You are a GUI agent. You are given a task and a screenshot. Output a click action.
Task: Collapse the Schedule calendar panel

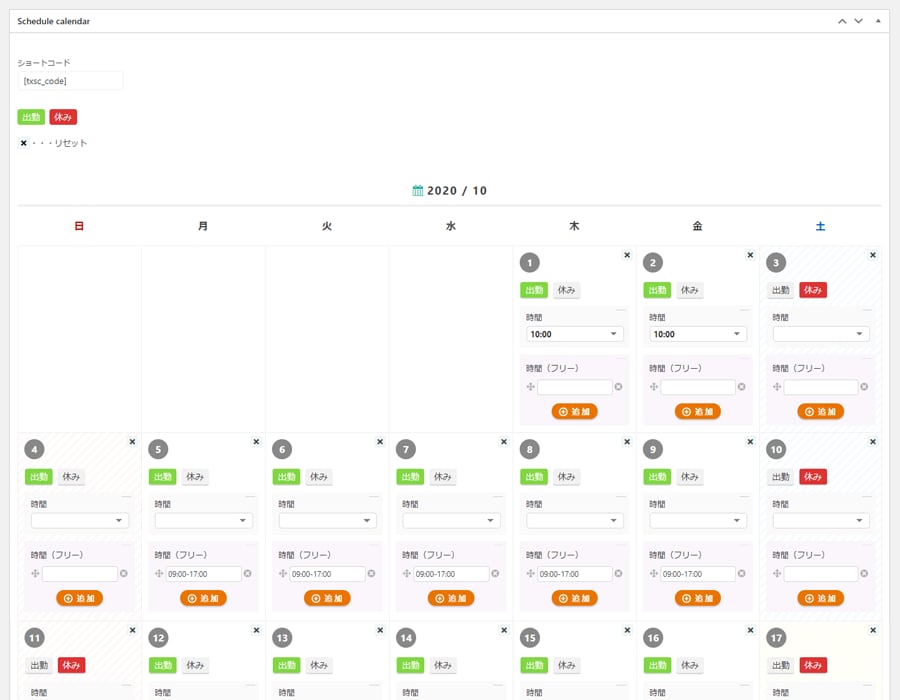[878, 21]
